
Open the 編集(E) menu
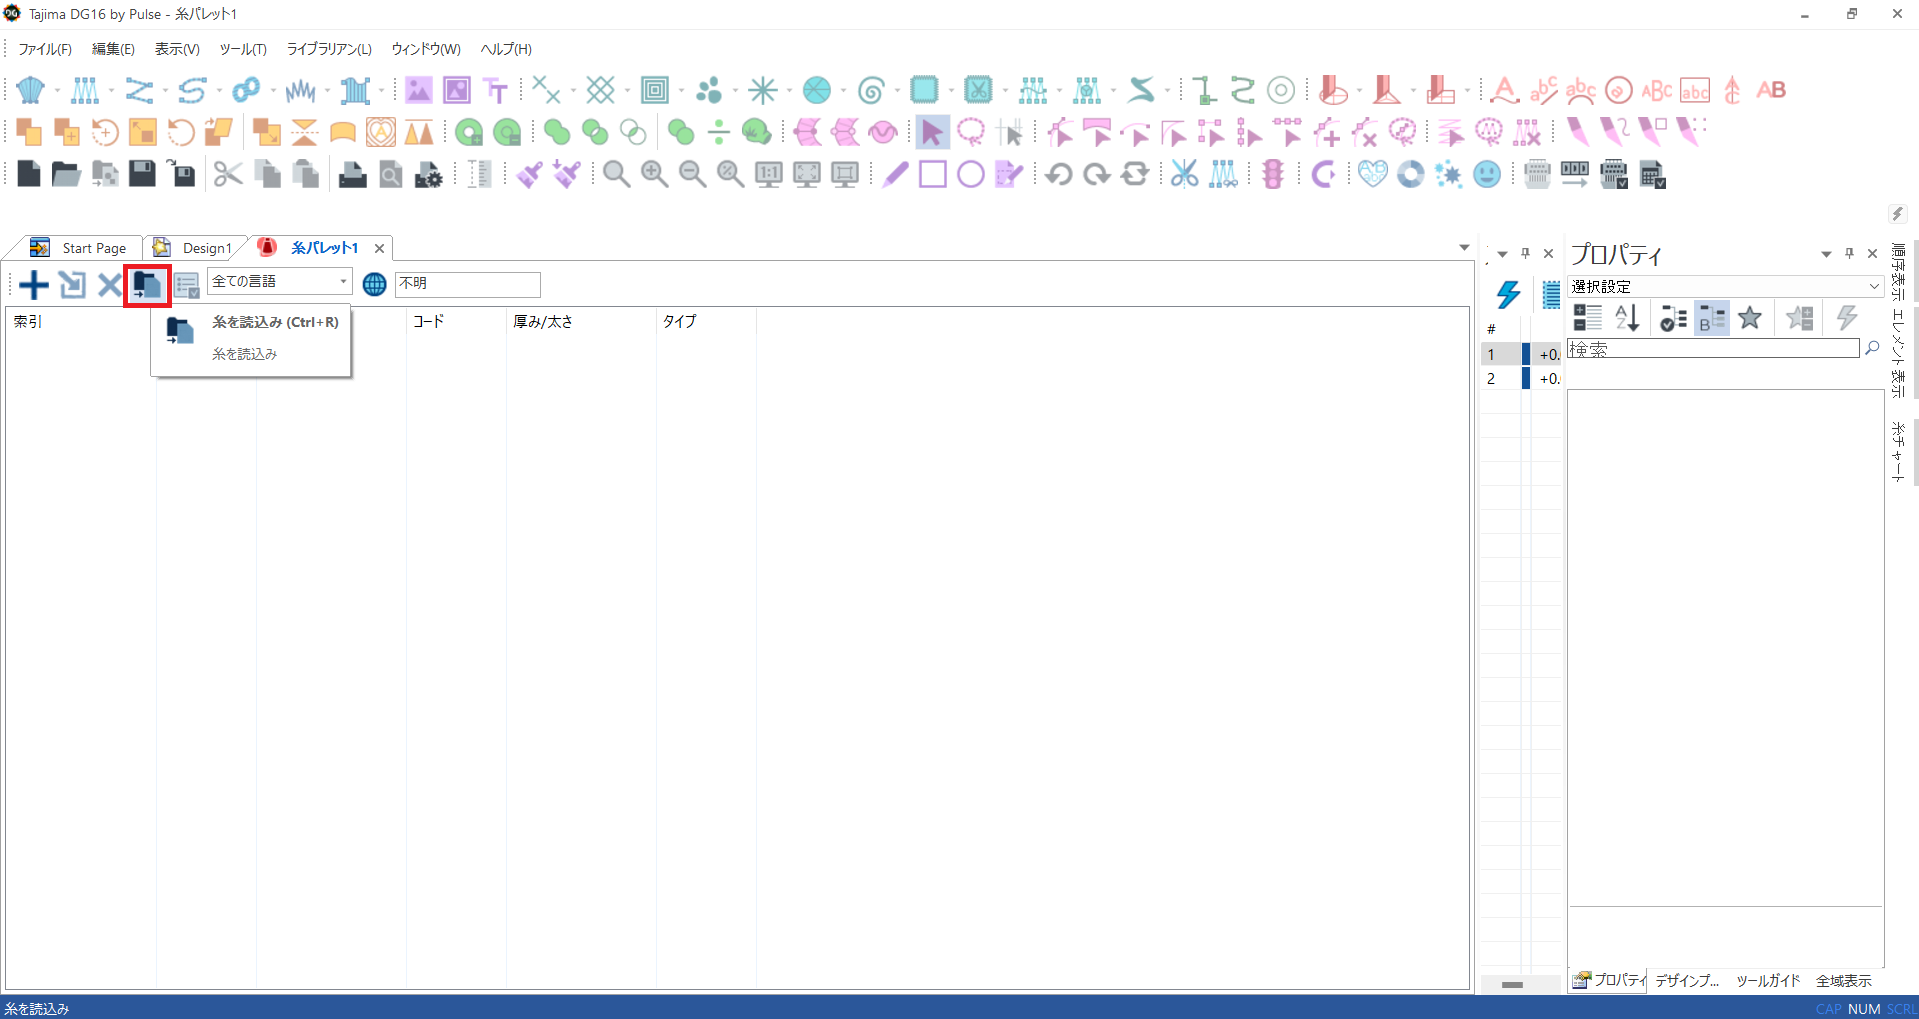[x=113, y=49]
